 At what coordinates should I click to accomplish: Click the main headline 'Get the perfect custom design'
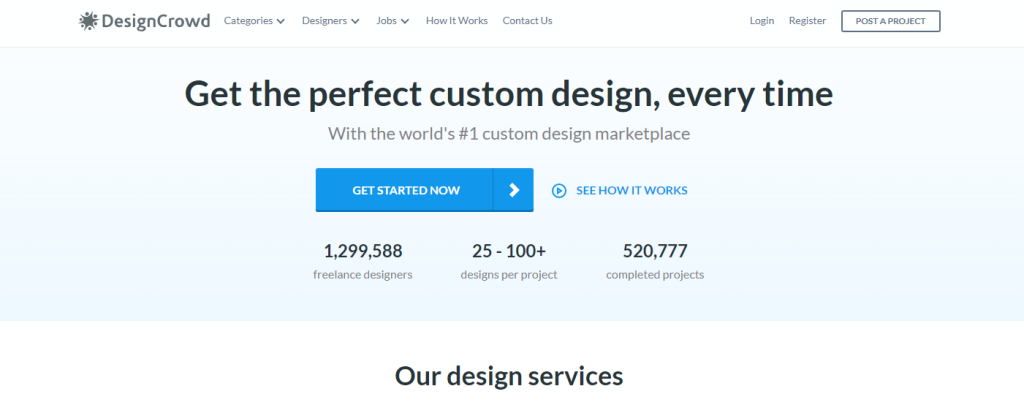click(509, 94)
